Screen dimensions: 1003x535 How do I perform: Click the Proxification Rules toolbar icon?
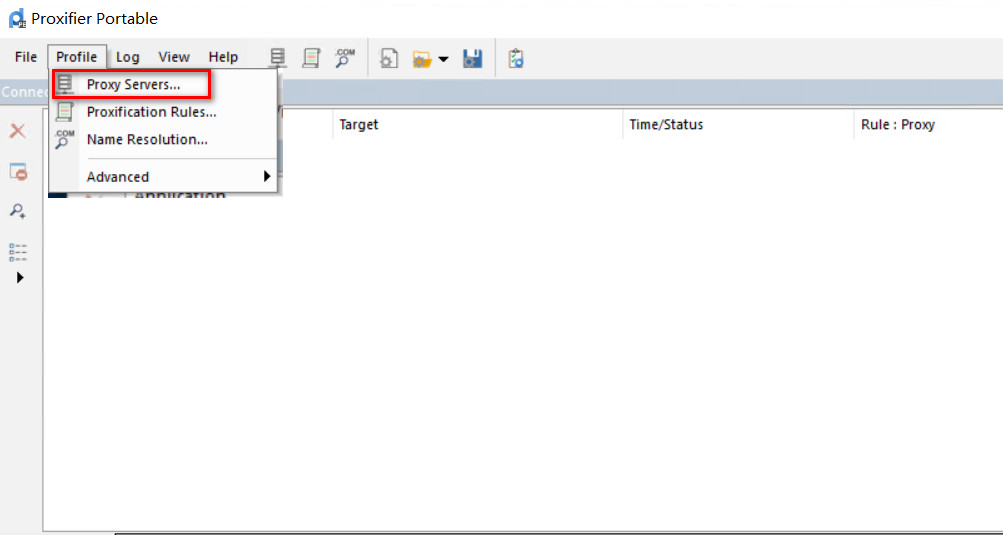click(311, 58)
